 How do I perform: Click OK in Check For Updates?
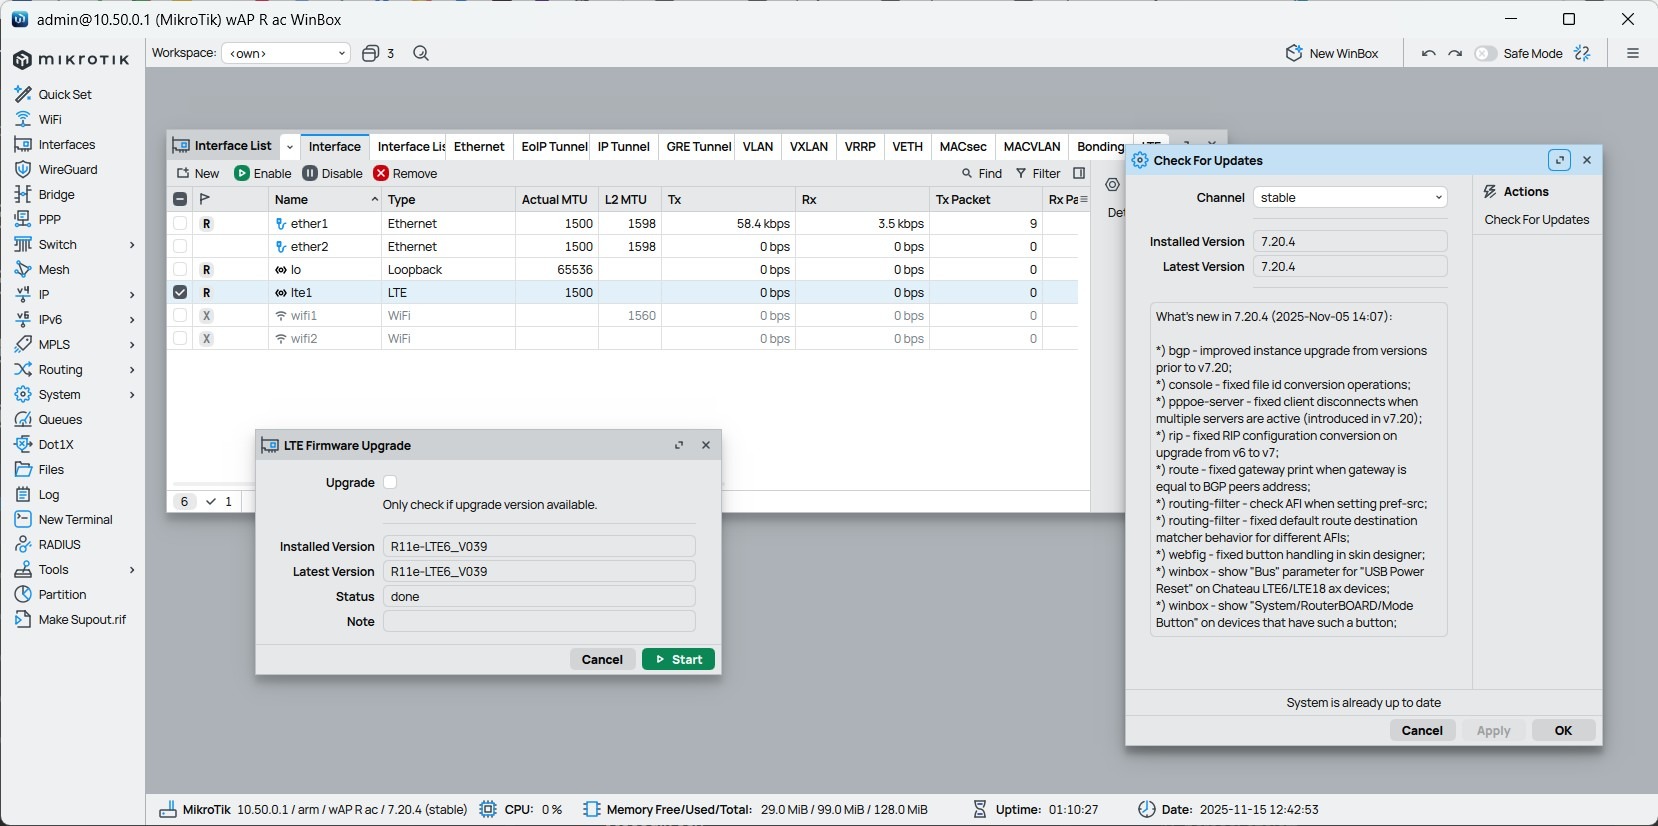1563,730
